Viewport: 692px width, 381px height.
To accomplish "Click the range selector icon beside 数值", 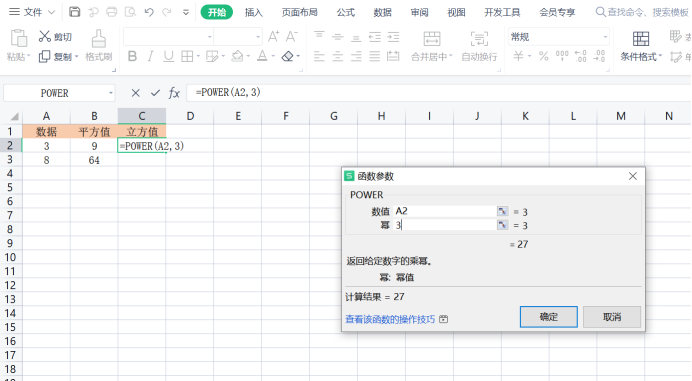I will click(x=503, y=211).
